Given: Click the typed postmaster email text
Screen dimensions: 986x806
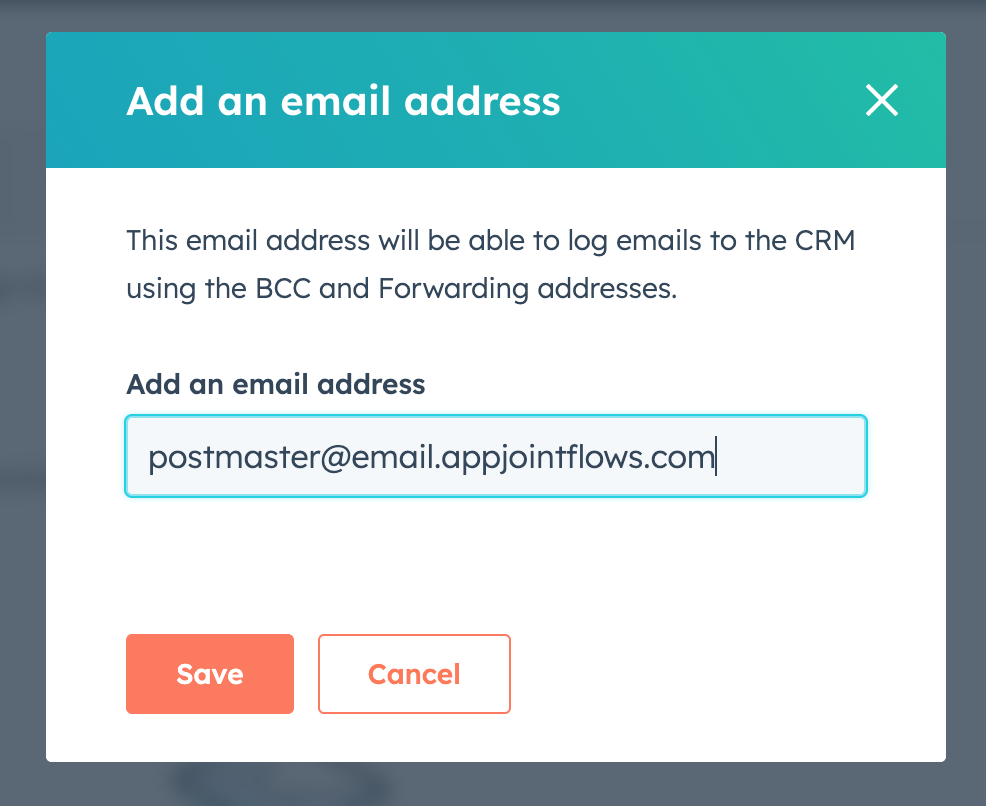Looking at the screenshot, I should 431,457.
